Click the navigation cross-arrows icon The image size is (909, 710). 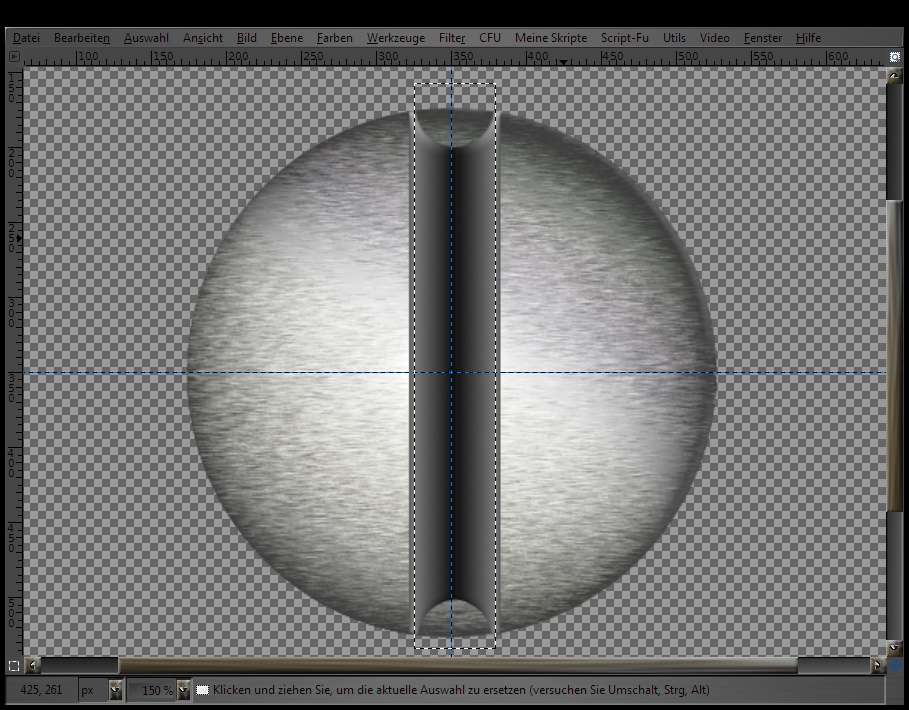pyautogui.click(x=895, y=665)
